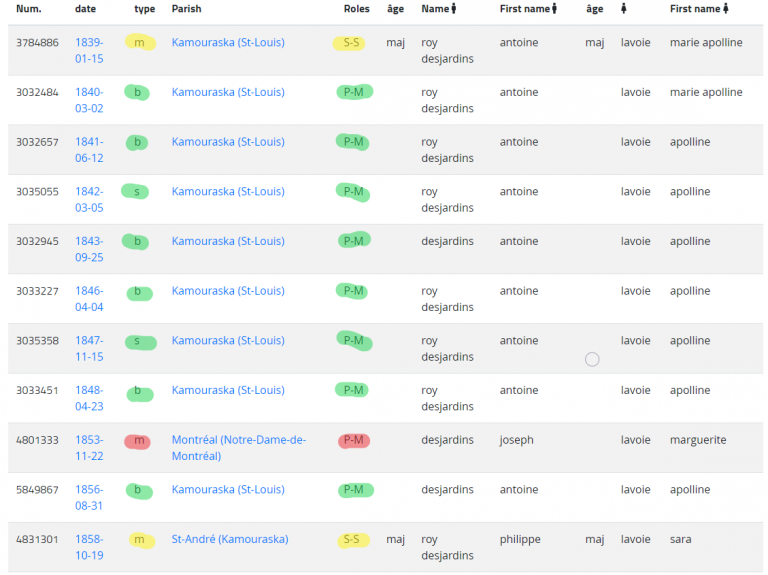Click red 'm' type badge for record 4801333
768x575 pixels.
138,441
